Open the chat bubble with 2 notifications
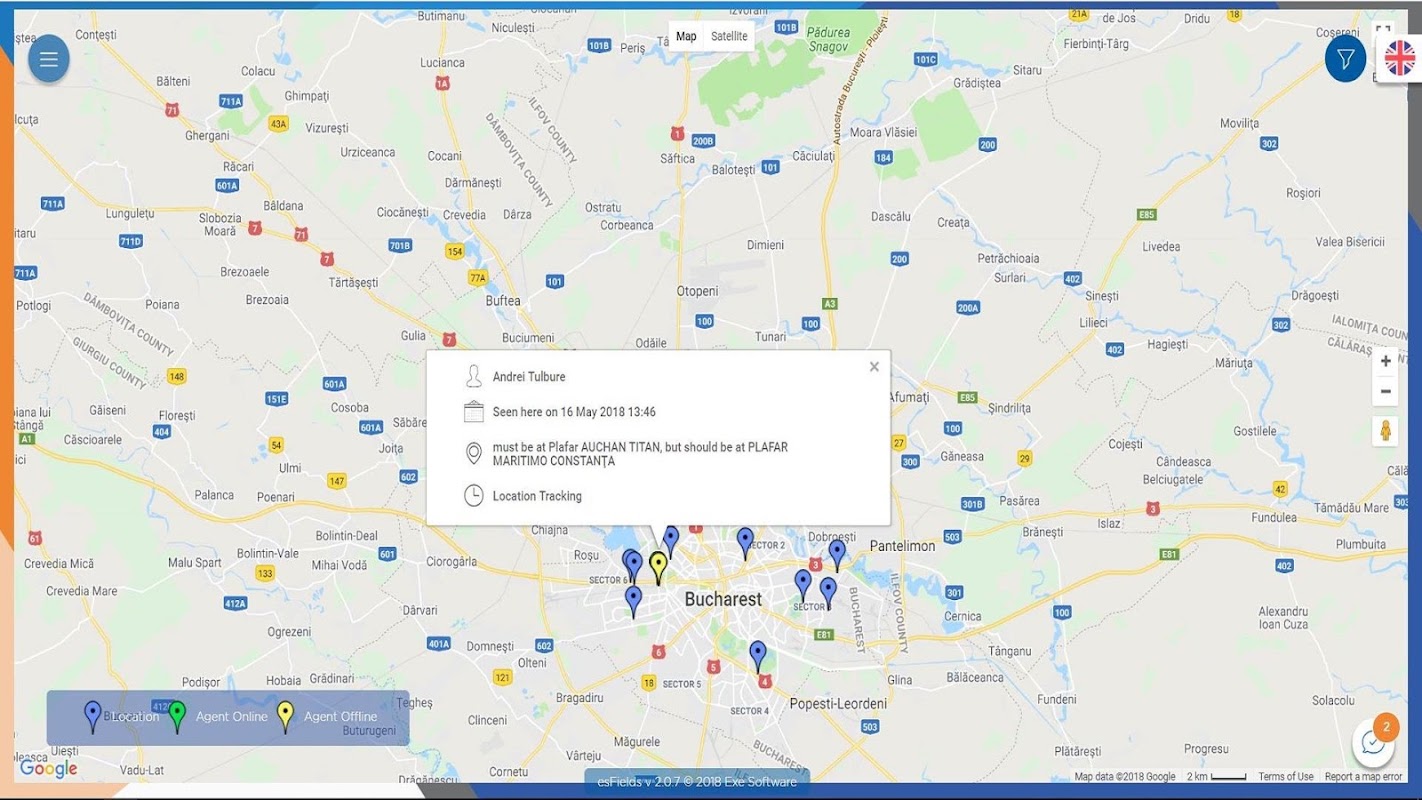The width and height of the screenshot is (1422, 800). click(x=1374, y=742)
